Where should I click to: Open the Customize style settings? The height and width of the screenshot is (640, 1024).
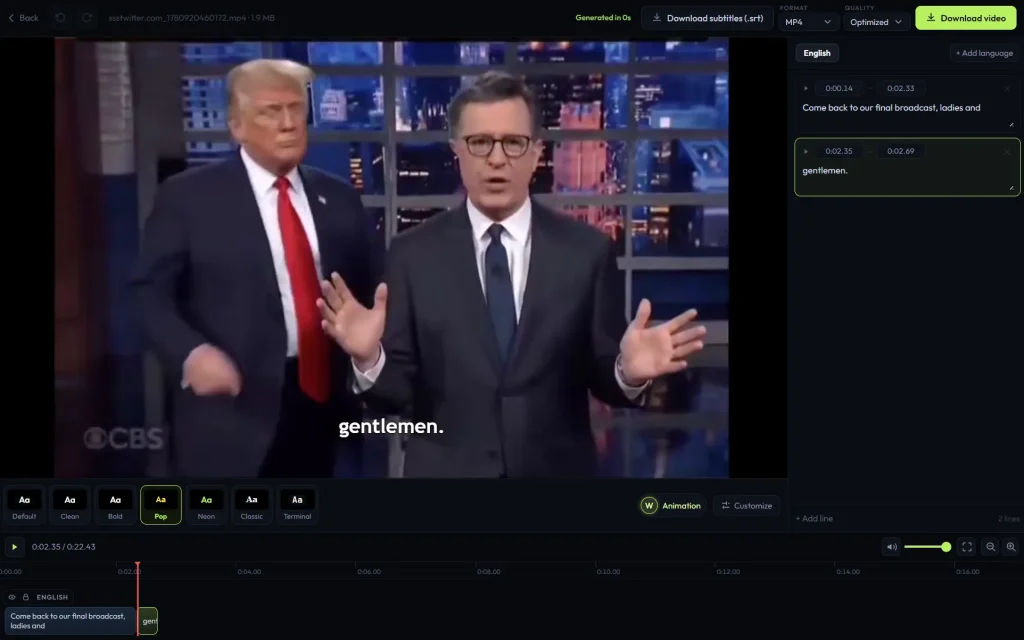click(746, 505)
